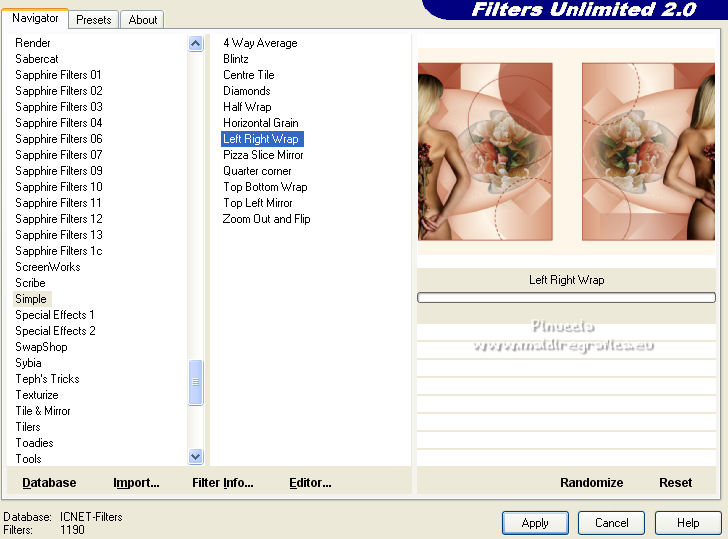Click the Import... button
728x539 pixels.
(x=136, y=483)
